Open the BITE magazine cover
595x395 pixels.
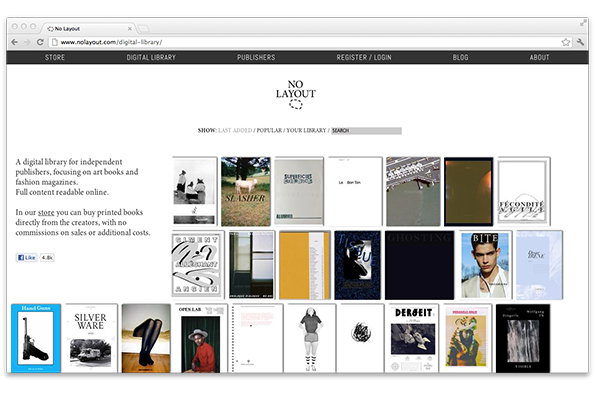pos(485,264)
